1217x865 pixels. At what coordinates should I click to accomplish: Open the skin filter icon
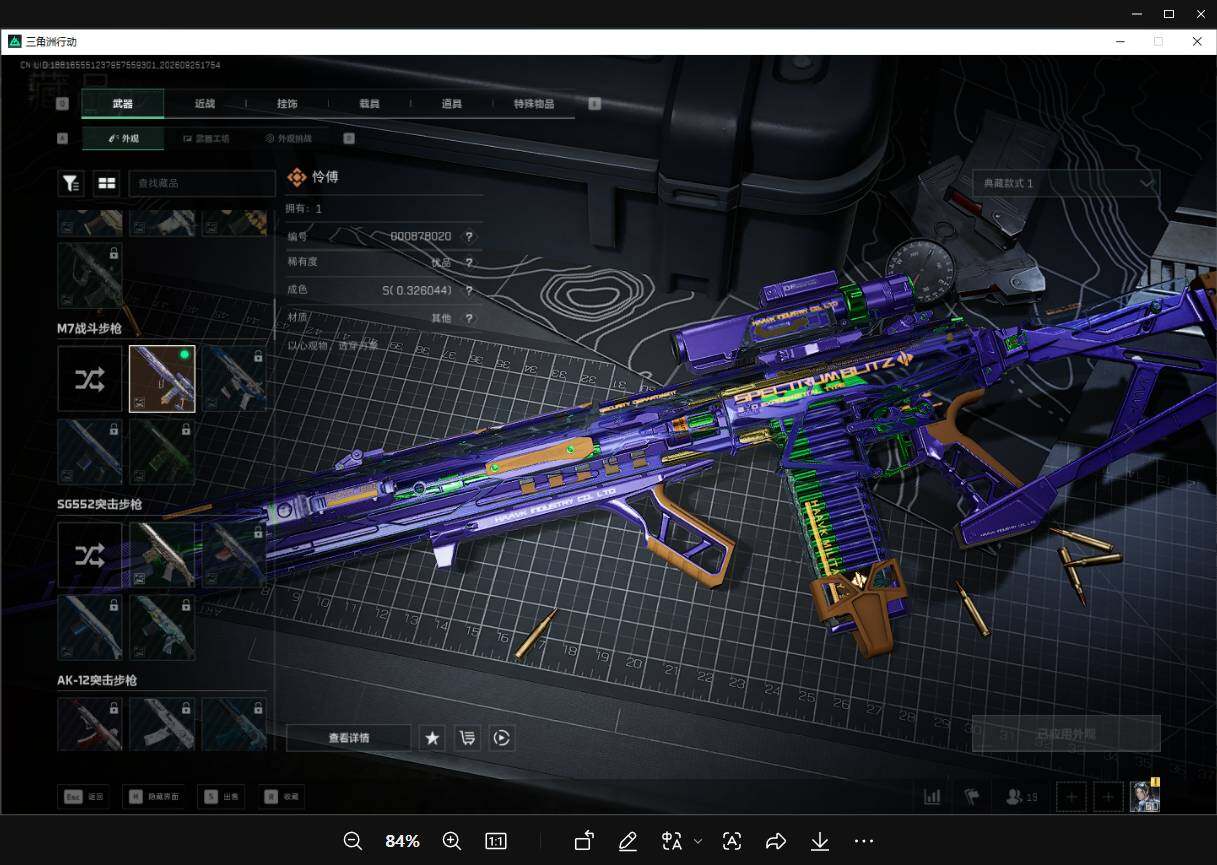pos(71,183)
